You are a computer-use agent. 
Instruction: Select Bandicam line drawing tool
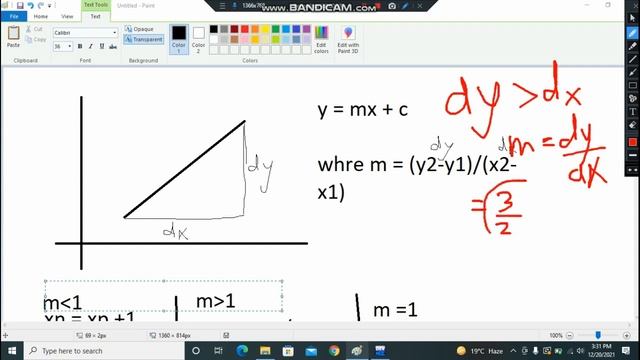pos(633,59)
